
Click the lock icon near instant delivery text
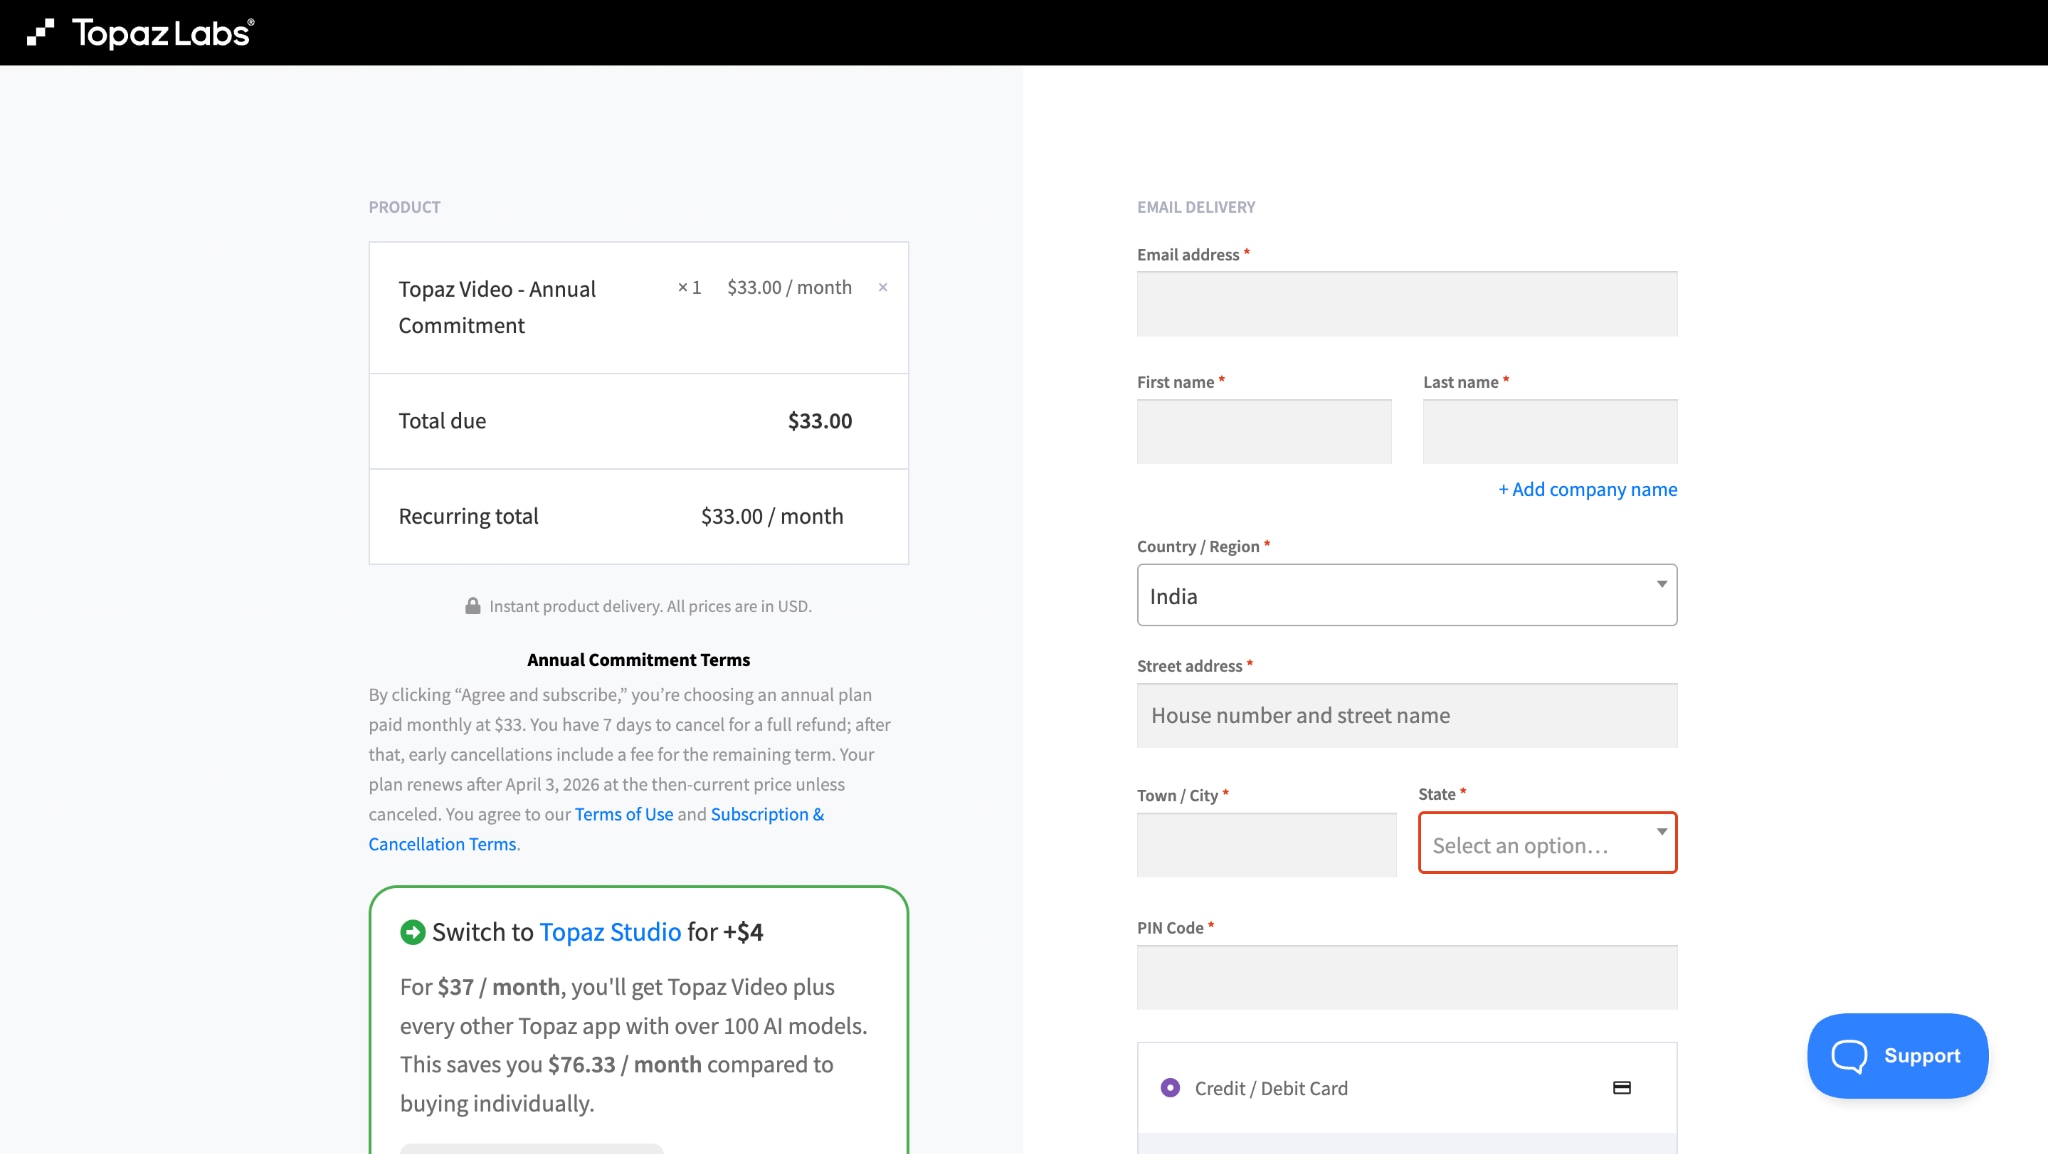coord(473,606)
